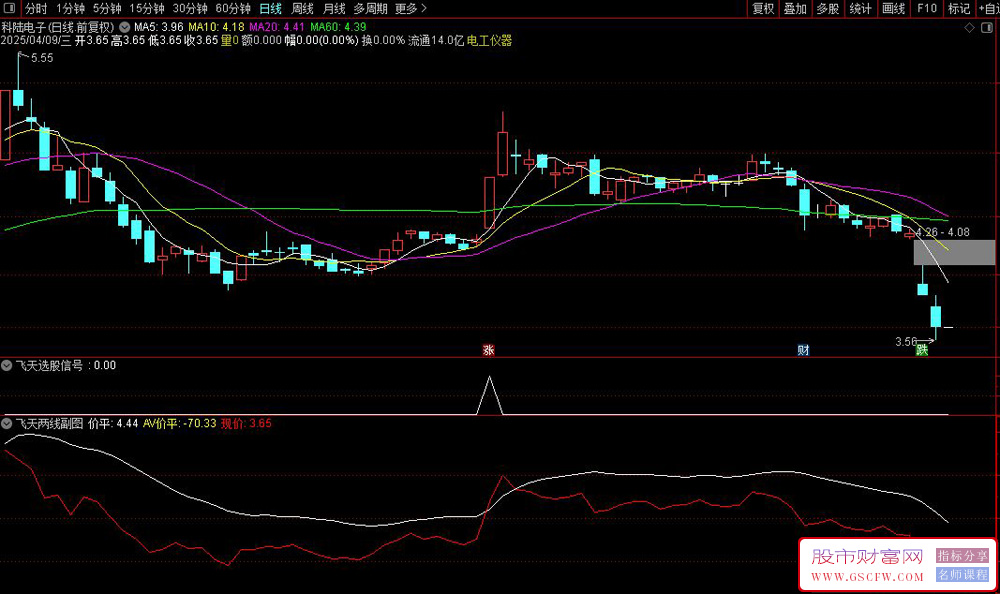Toggle the left panel layout icon

pos(9,8)
